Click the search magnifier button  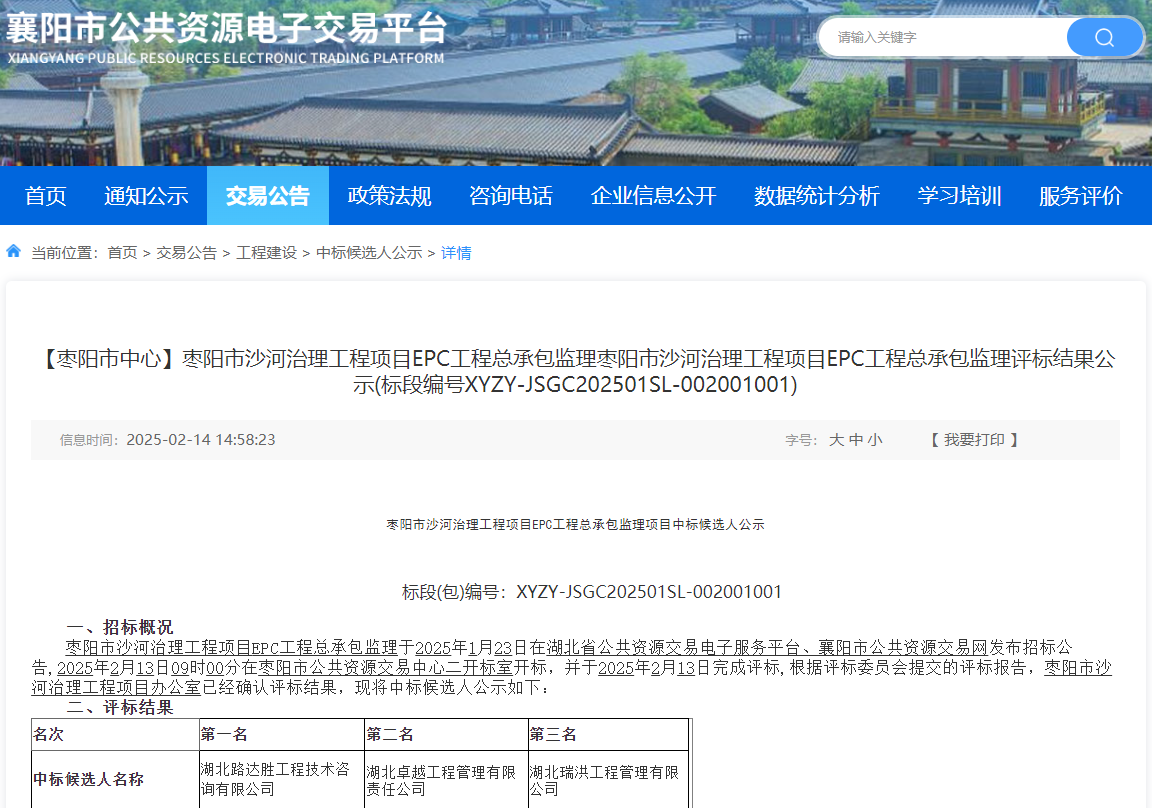pyautogui.click(x=1104, y=38)
